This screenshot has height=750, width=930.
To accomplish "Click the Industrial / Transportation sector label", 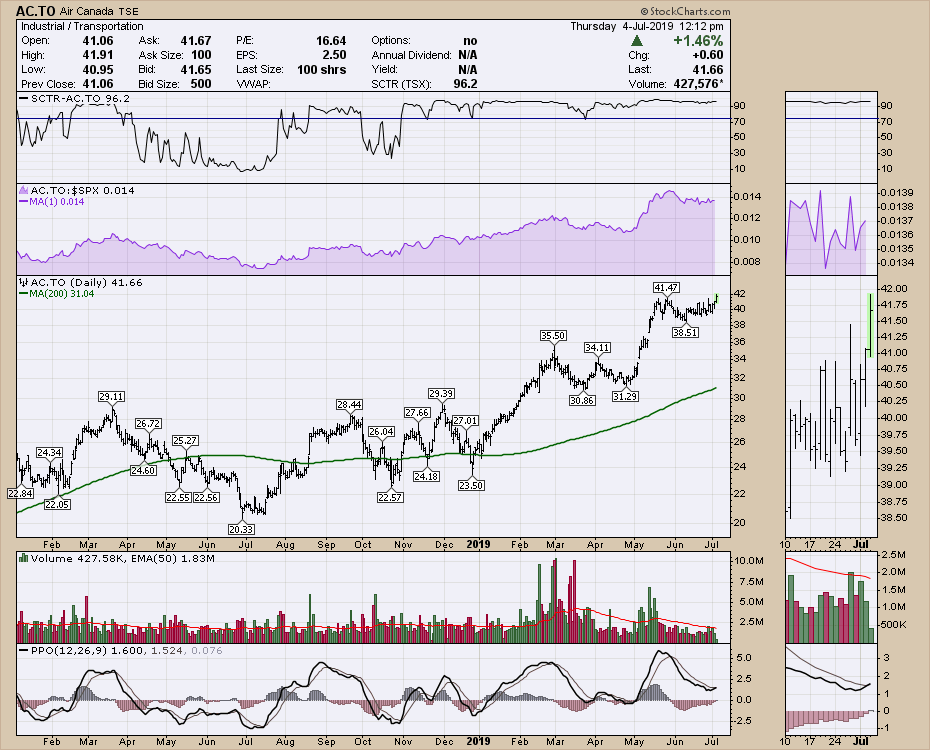I will coord(82,27).
